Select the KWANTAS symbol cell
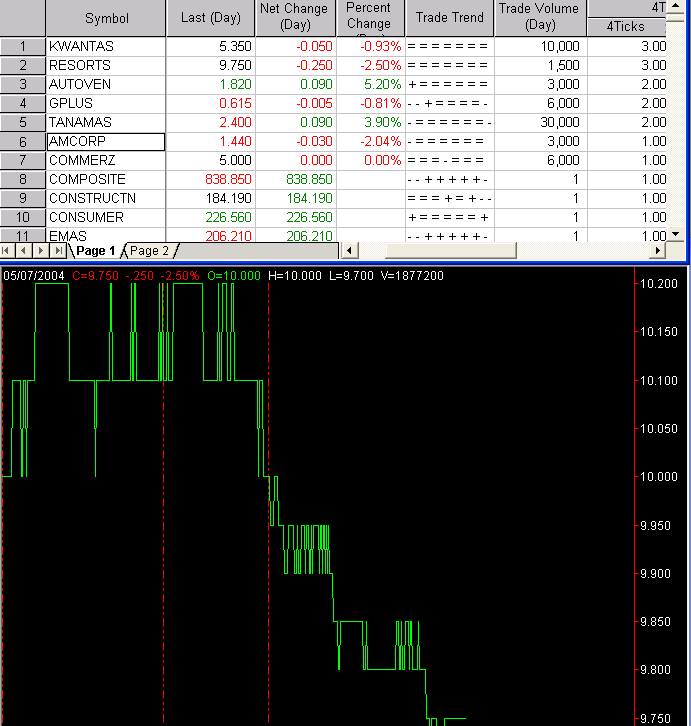The image size is (691, 726). click(106, 46)
